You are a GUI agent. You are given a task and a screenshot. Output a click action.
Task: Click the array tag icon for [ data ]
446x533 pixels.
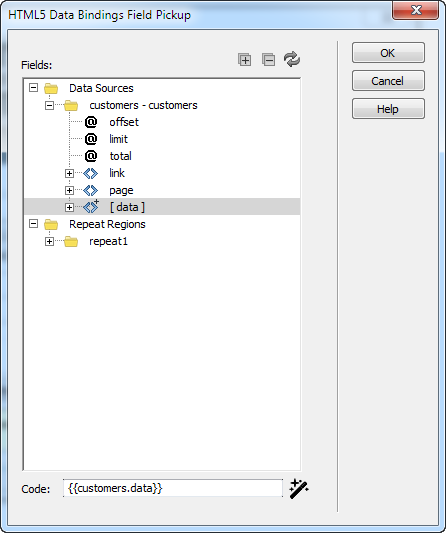pos(91,207)
